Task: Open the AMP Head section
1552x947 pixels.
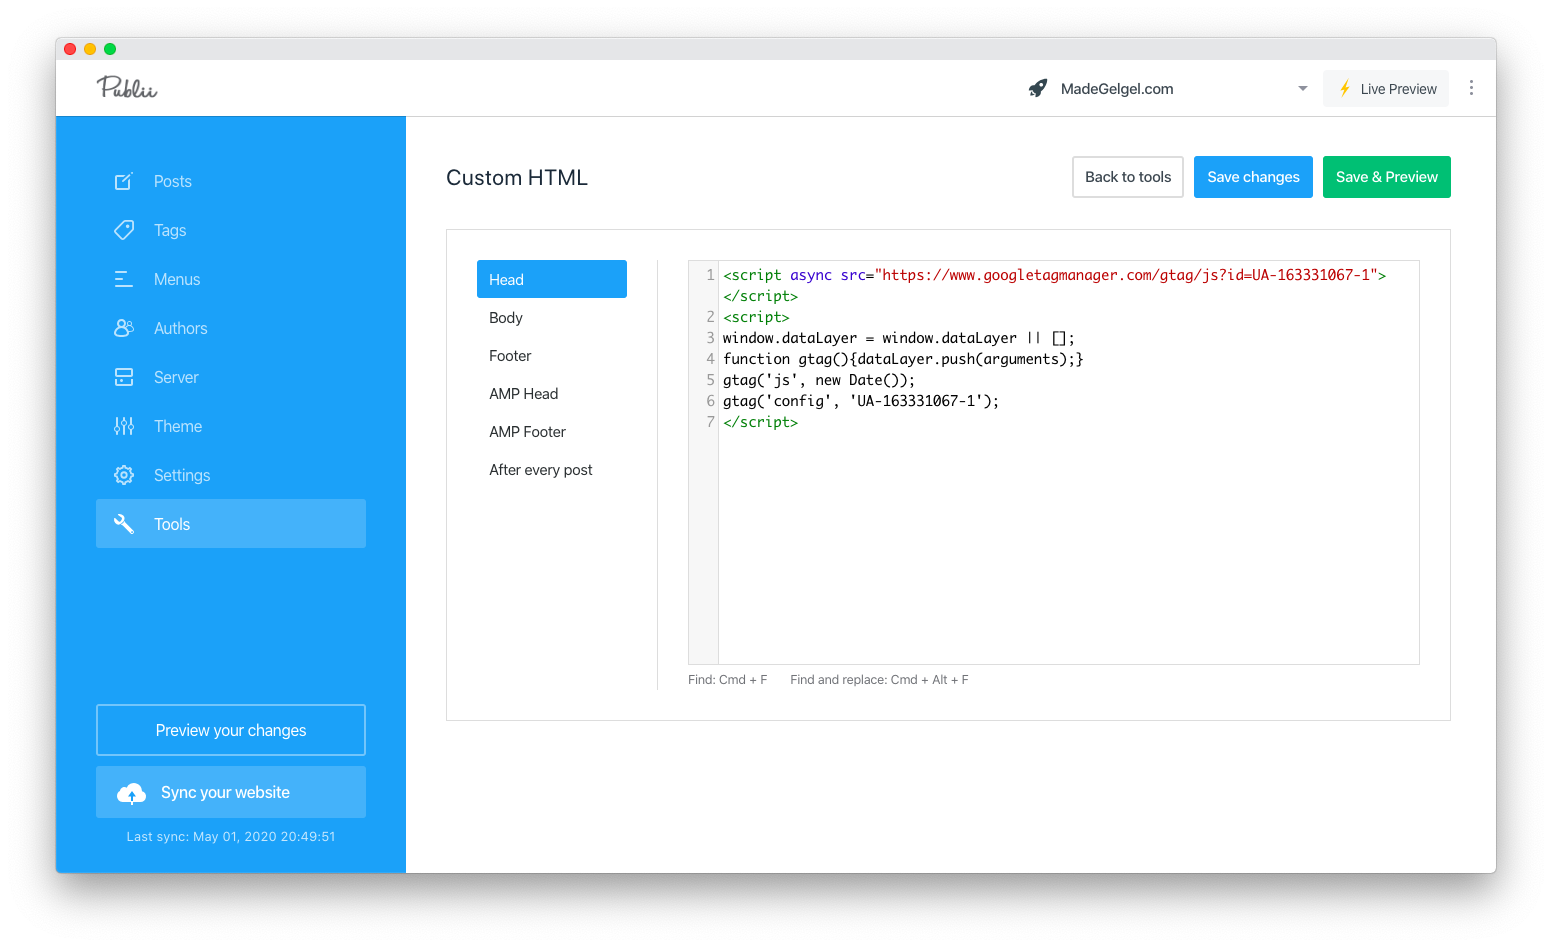Action: click(524, 394)
